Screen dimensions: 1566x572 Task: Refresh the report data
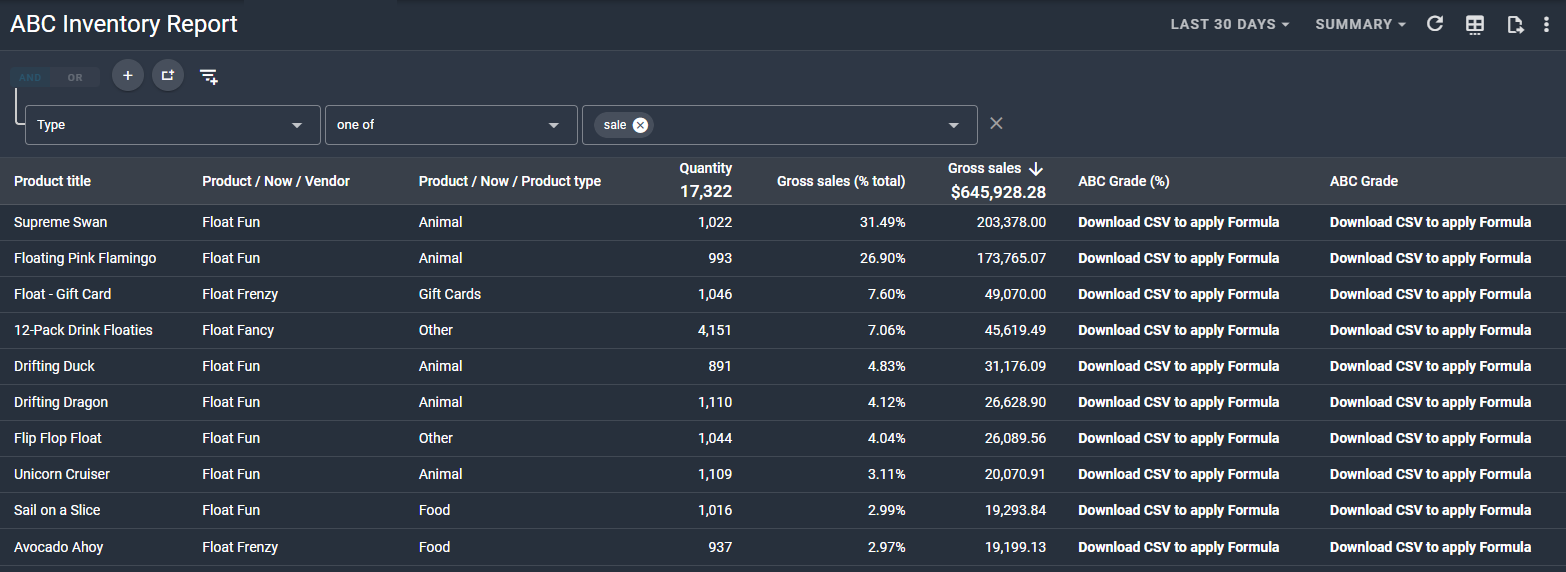click(1435, 24)
